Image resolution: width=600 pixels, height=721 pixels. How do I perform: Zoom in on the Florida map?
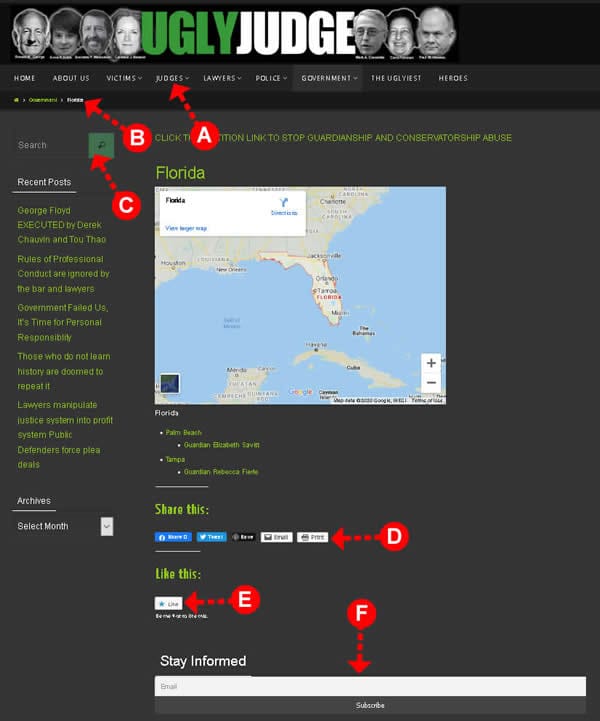point(431,363)
